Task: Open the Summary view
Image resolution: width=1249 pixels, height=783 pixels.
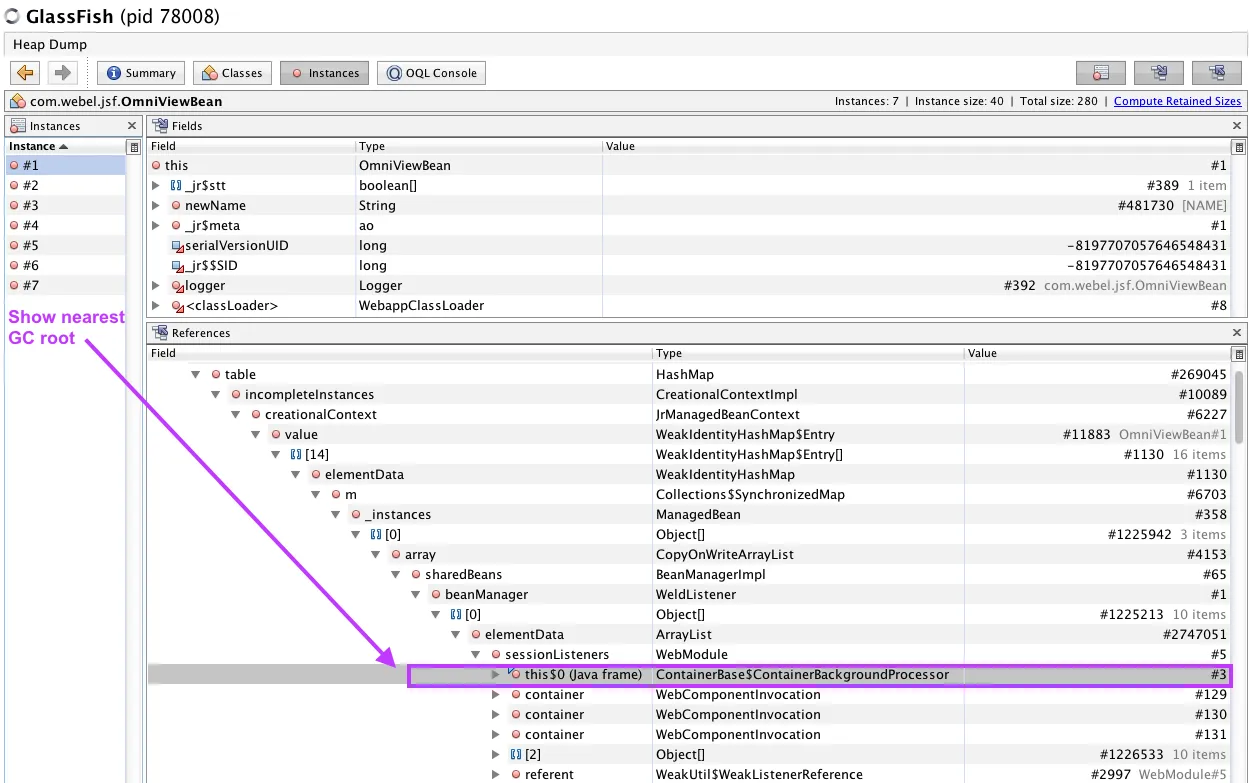Action: (x=141, y=73)
